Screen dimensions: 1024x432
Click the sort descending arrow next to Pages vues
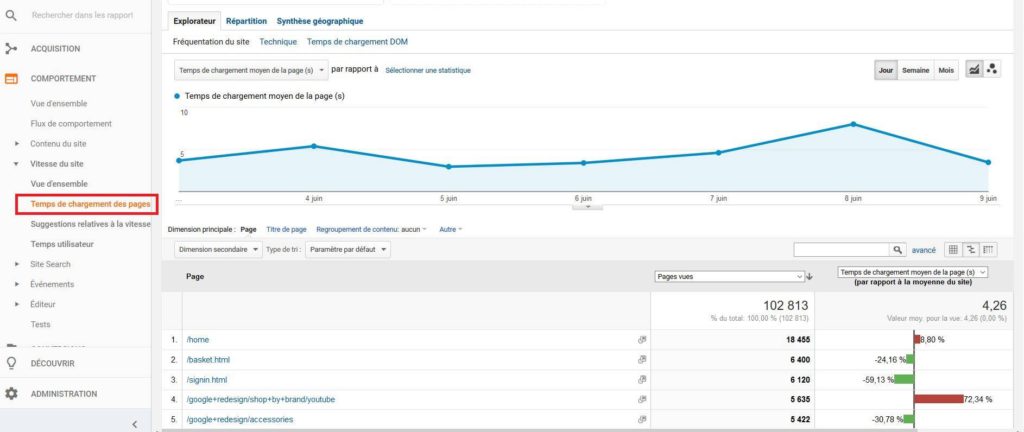click(x=810, y=277)
